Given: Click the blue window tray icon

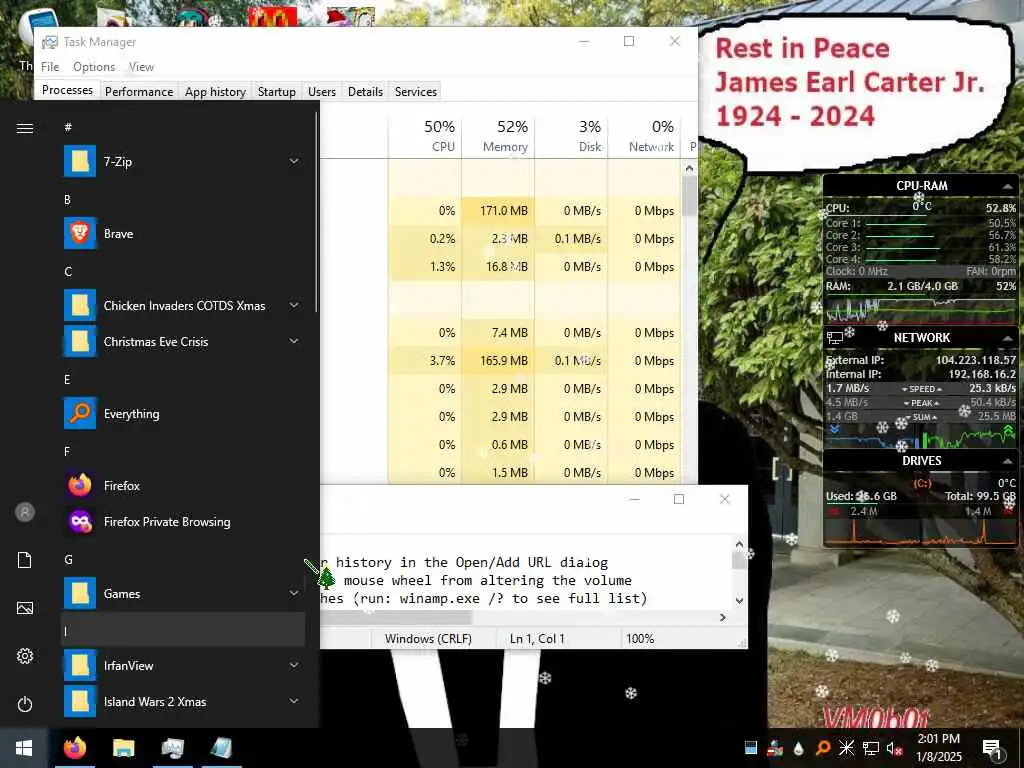Looking at the screenshot, I should click(751, 748).
